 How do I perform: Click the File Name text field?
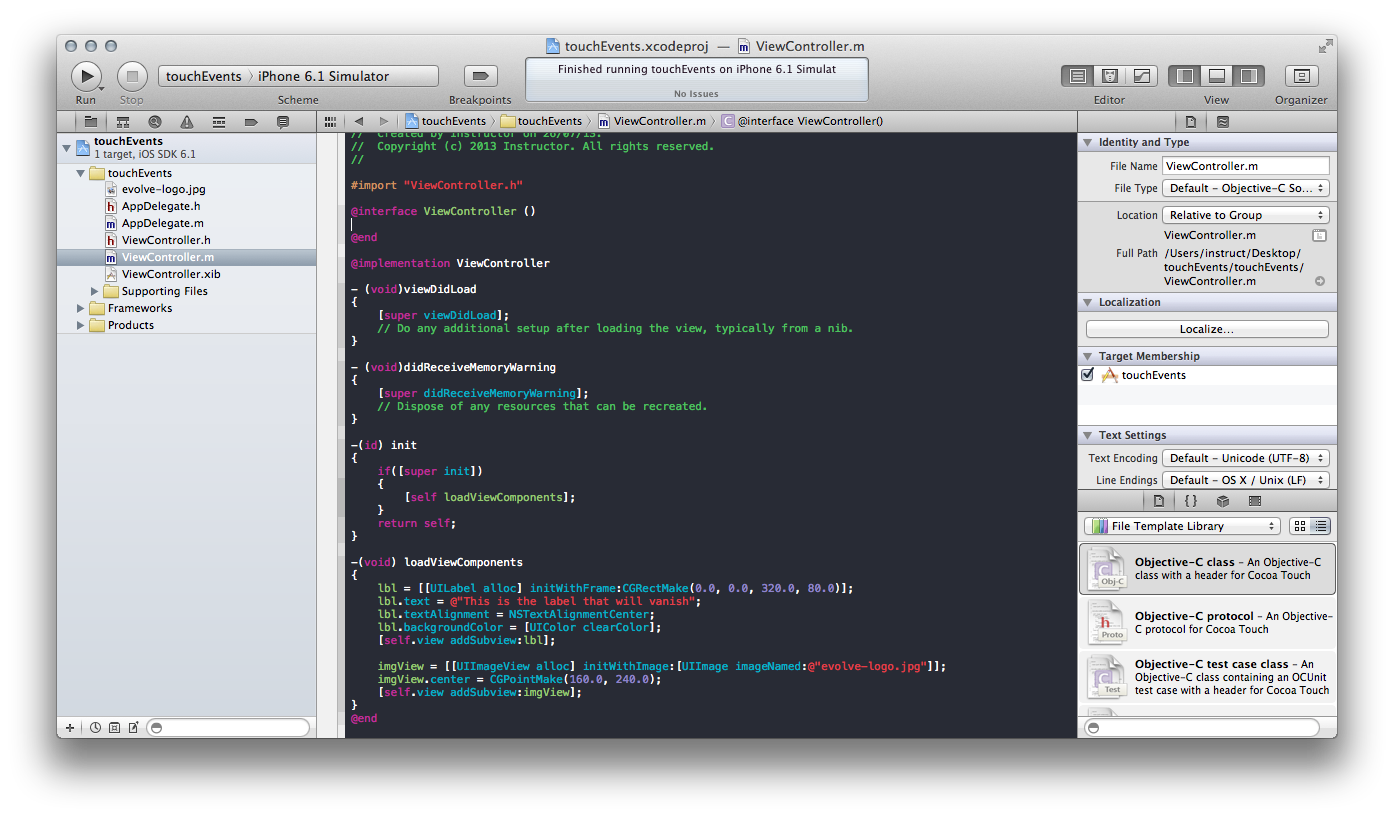[1245, 166]
